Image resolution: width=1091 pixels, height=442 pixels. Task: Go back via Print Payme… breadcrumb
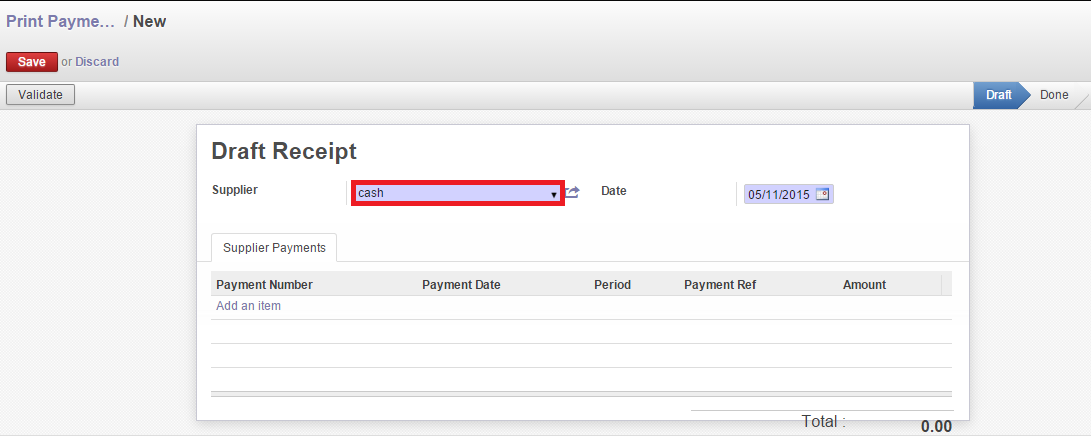coord(59,21)
